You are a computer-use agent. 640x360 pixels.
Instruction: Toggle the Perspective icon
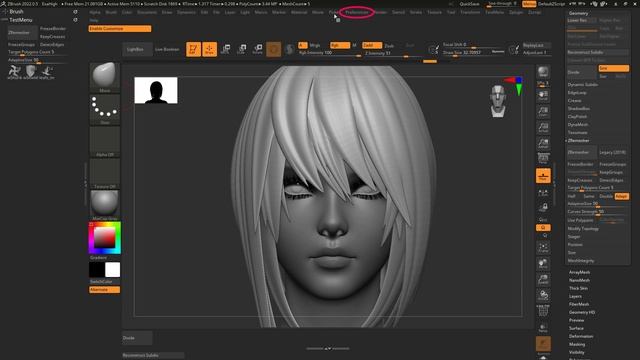(x=543, y=158)
